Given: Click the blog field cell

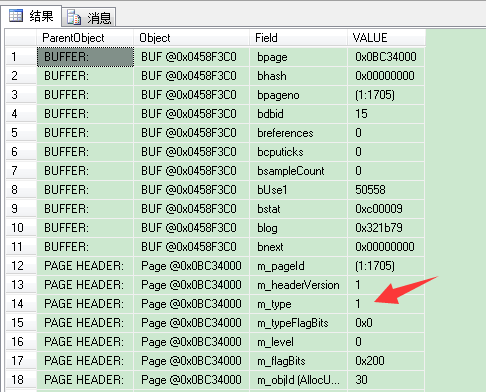Looking at the screenshot, I should click(298, 228).
